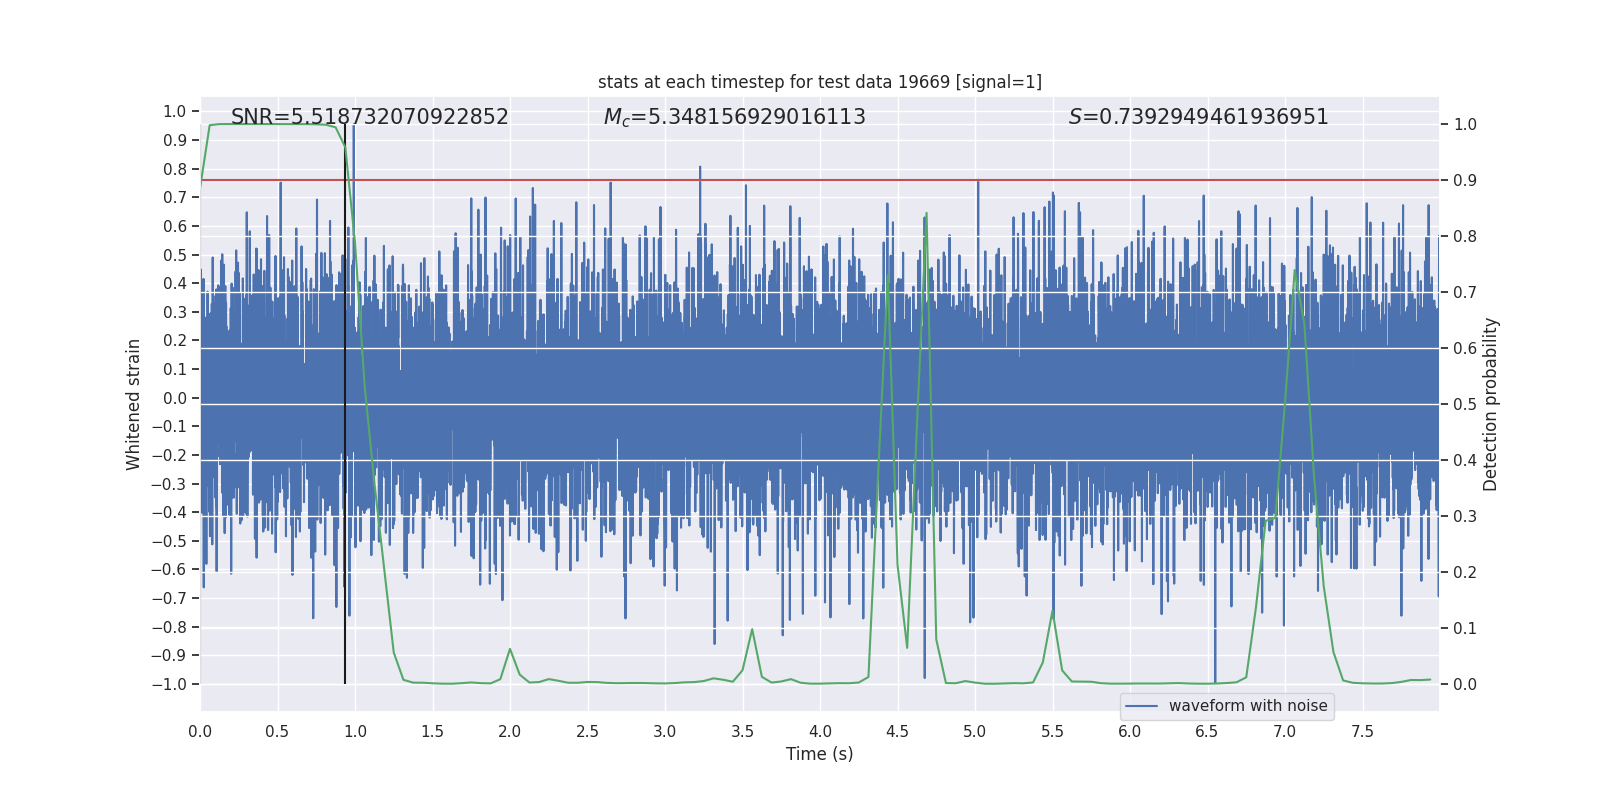Click the 'Time (s)' x-axis label

coord(820,754)
